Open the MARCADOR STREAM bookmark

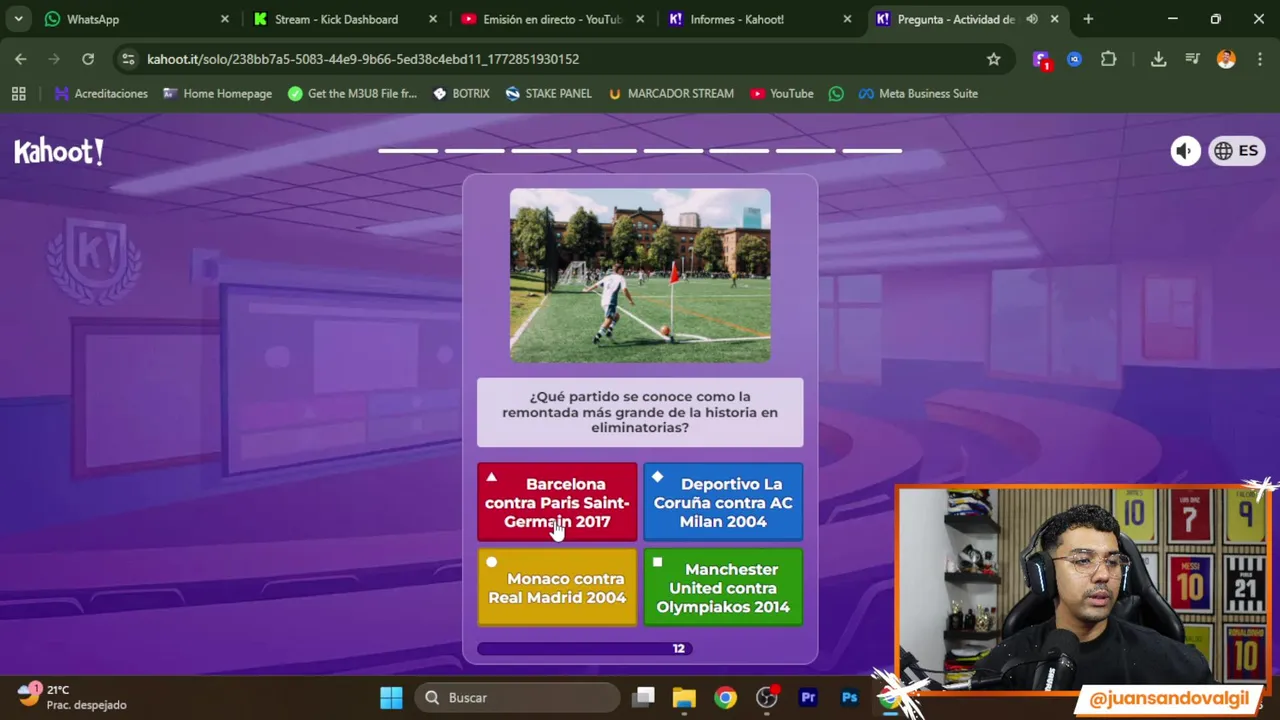point(670,93)
